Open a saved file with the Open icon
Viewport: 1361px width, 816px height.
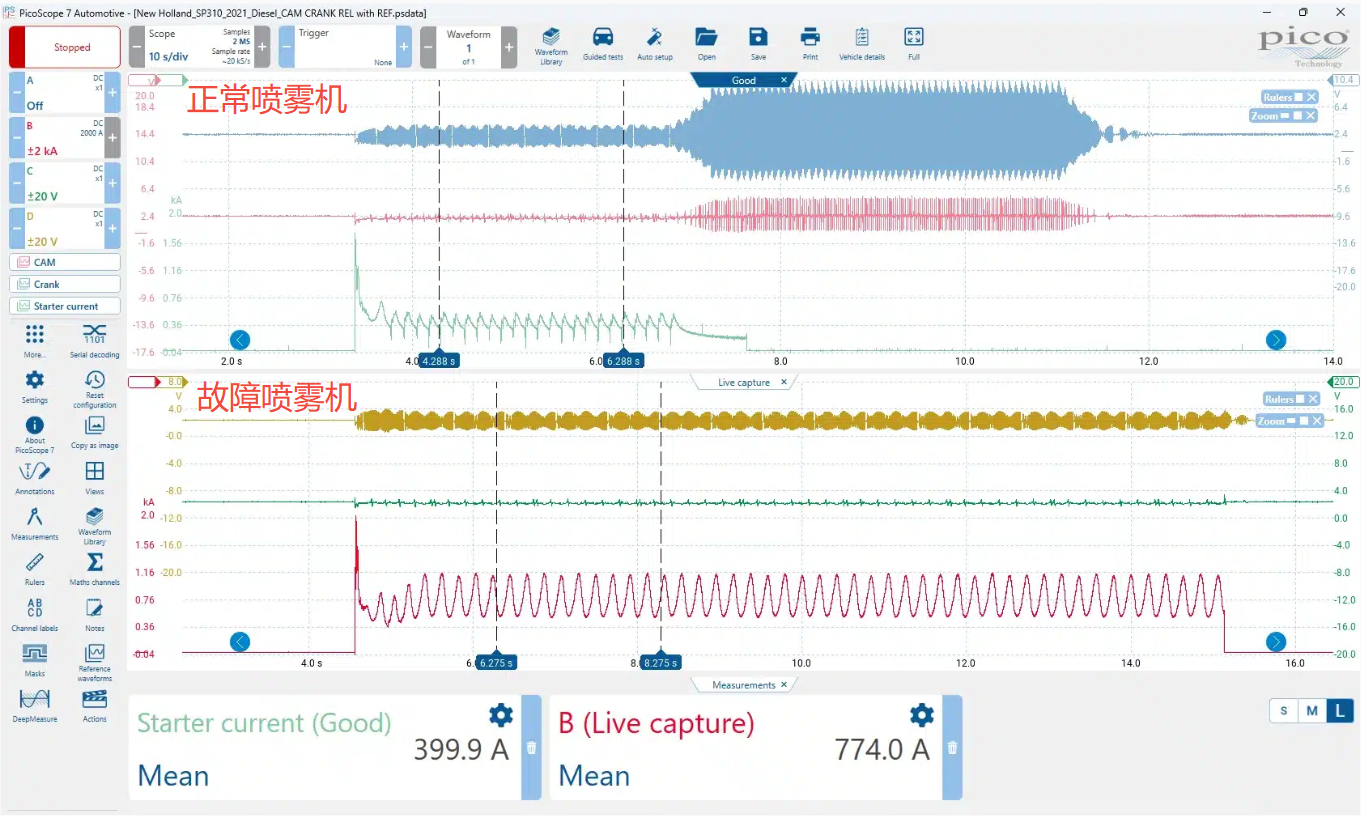click(707, 44)
